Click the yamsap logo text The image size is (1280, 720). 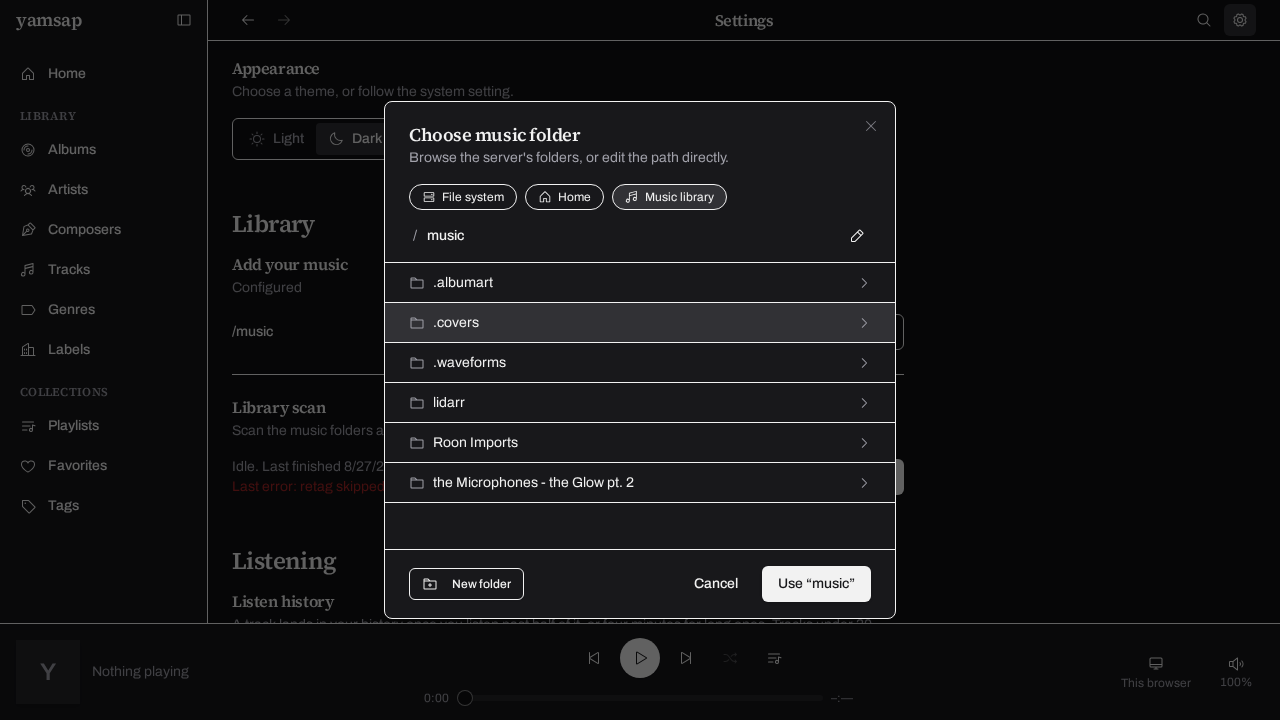point(49,21)
